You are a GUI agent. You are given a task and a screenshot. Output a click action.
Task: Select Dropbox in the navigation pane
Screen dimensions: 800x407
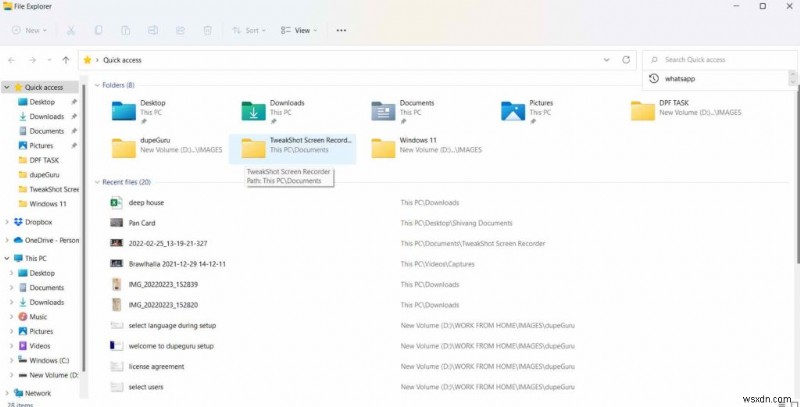[39, 222]
